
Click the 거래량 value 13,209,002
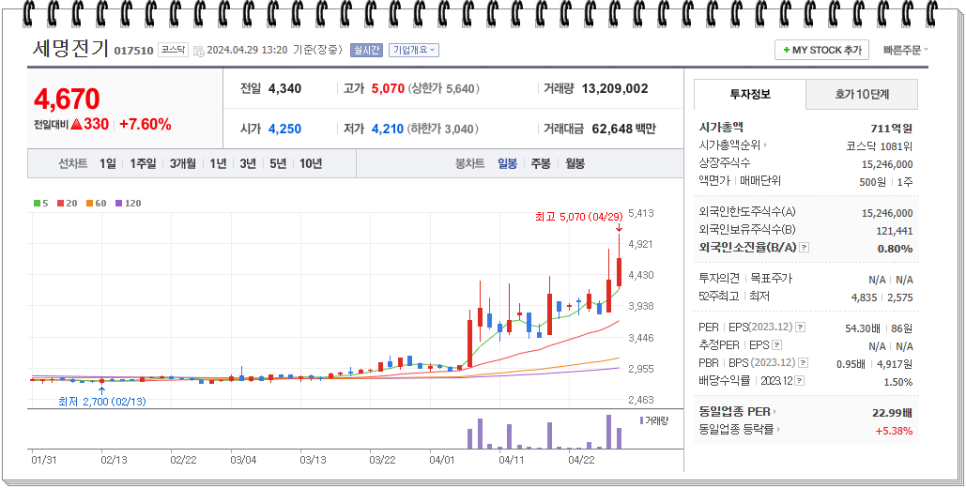coord(615,89)
